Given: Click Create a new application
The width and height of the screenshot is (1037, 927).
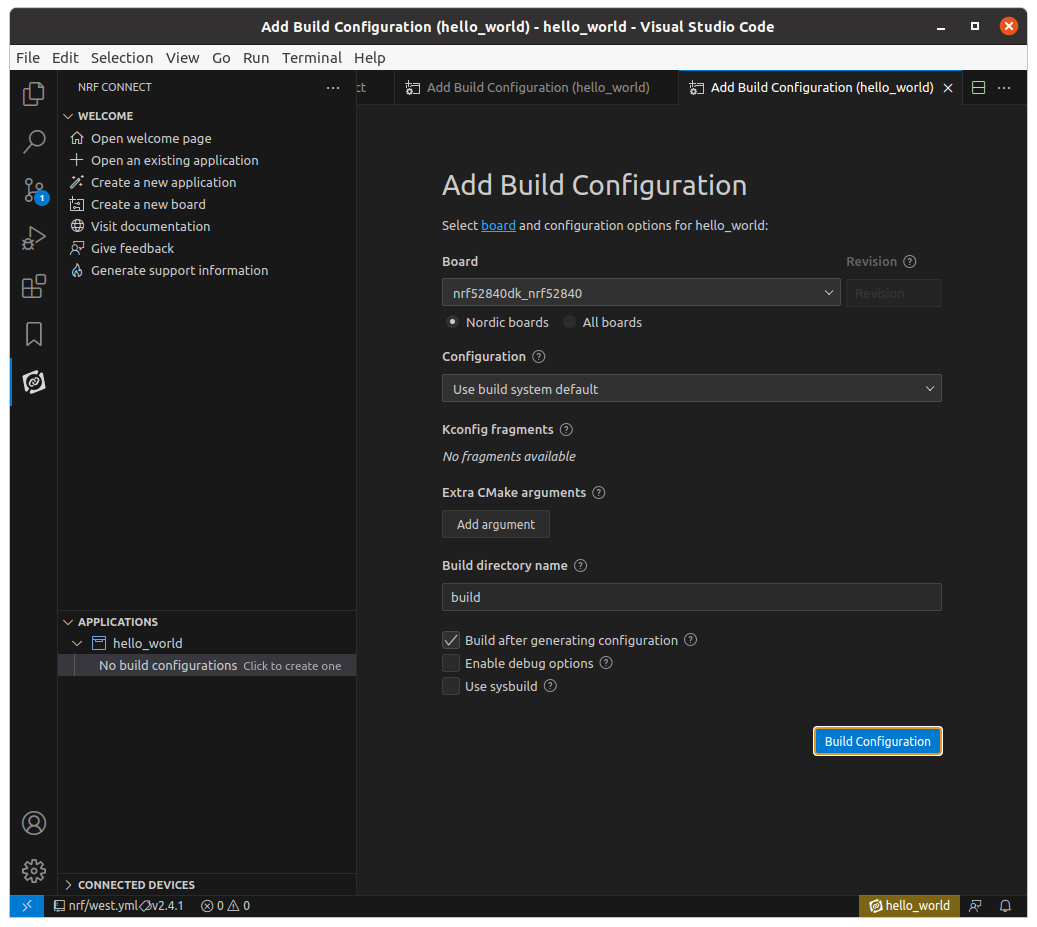Looking at the screenshot, I should (163, 182).
